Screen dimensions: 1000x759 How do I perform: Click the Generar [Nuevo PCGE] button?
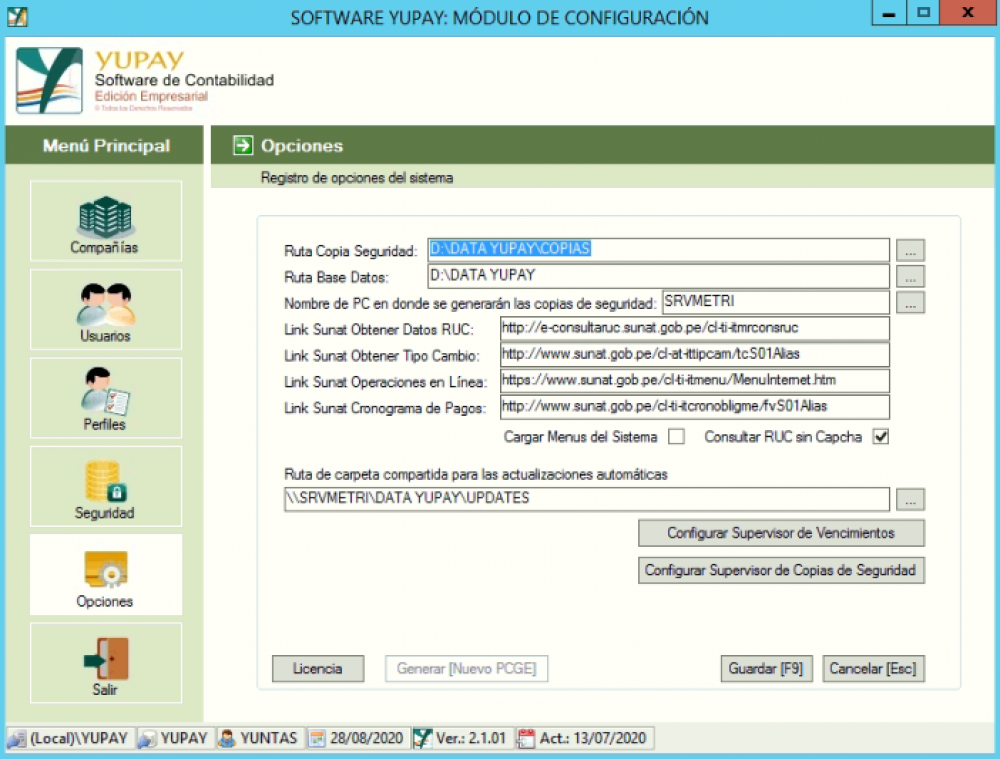coord(466,669)
